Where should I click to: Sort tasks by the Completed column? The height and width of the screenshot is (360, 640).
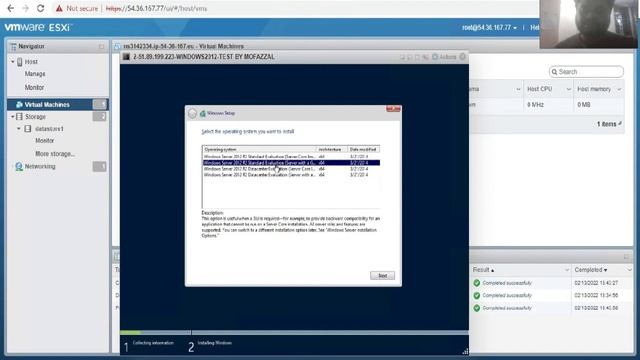(591, 270)
